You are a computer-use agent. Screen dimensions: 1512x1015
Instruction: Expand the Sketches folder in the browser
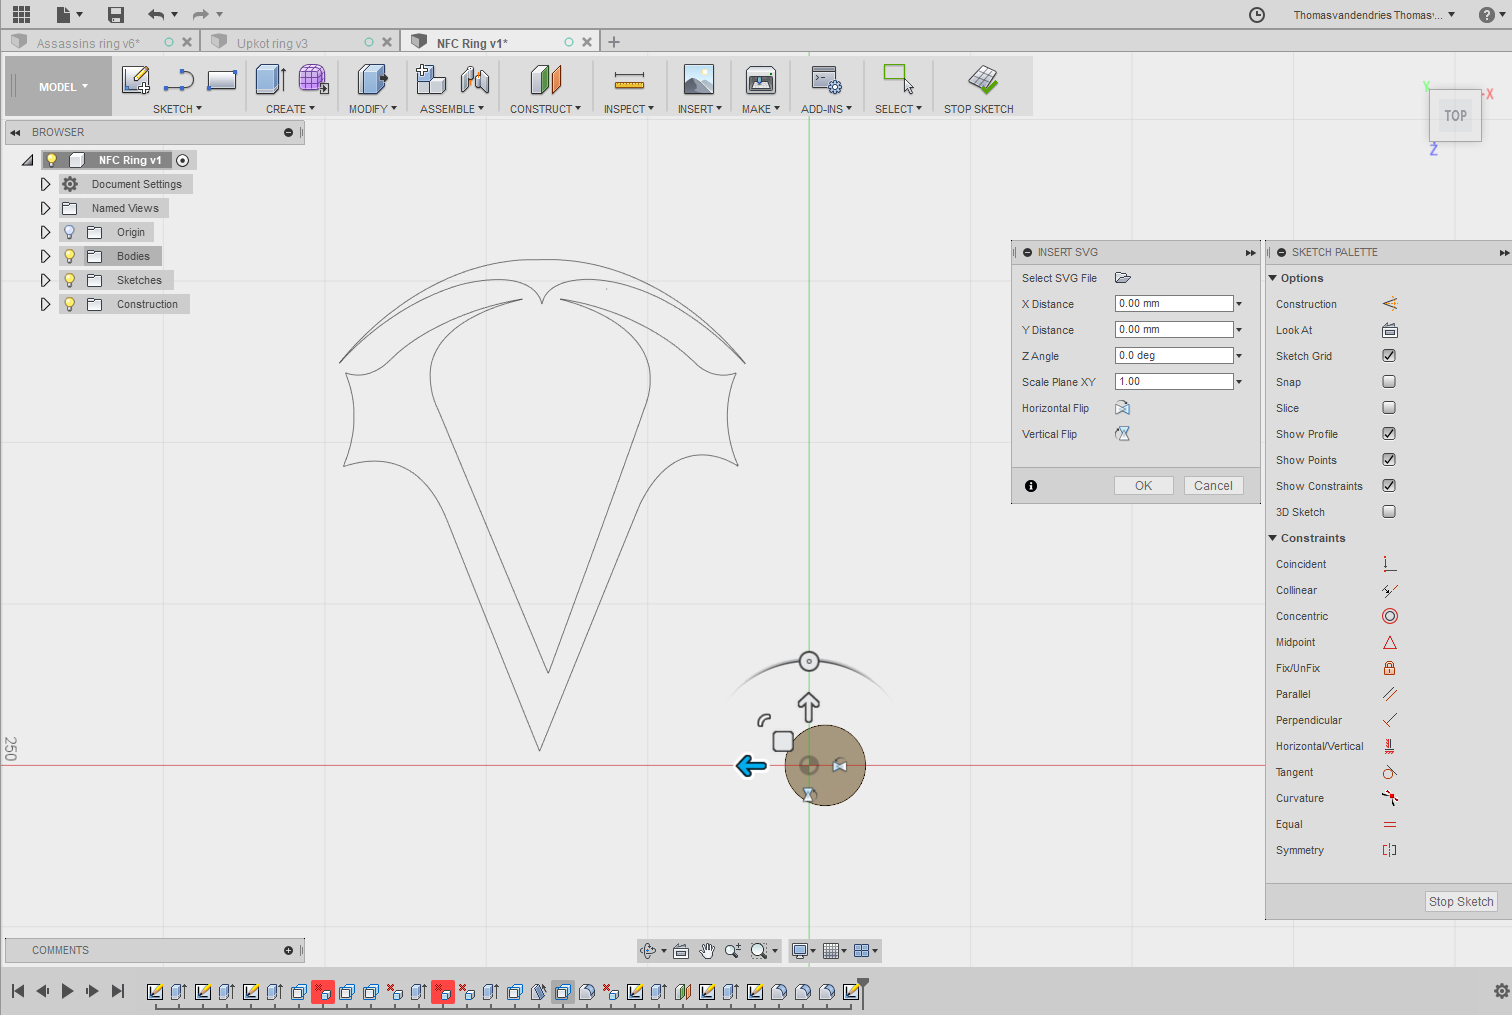coord(45,280)
